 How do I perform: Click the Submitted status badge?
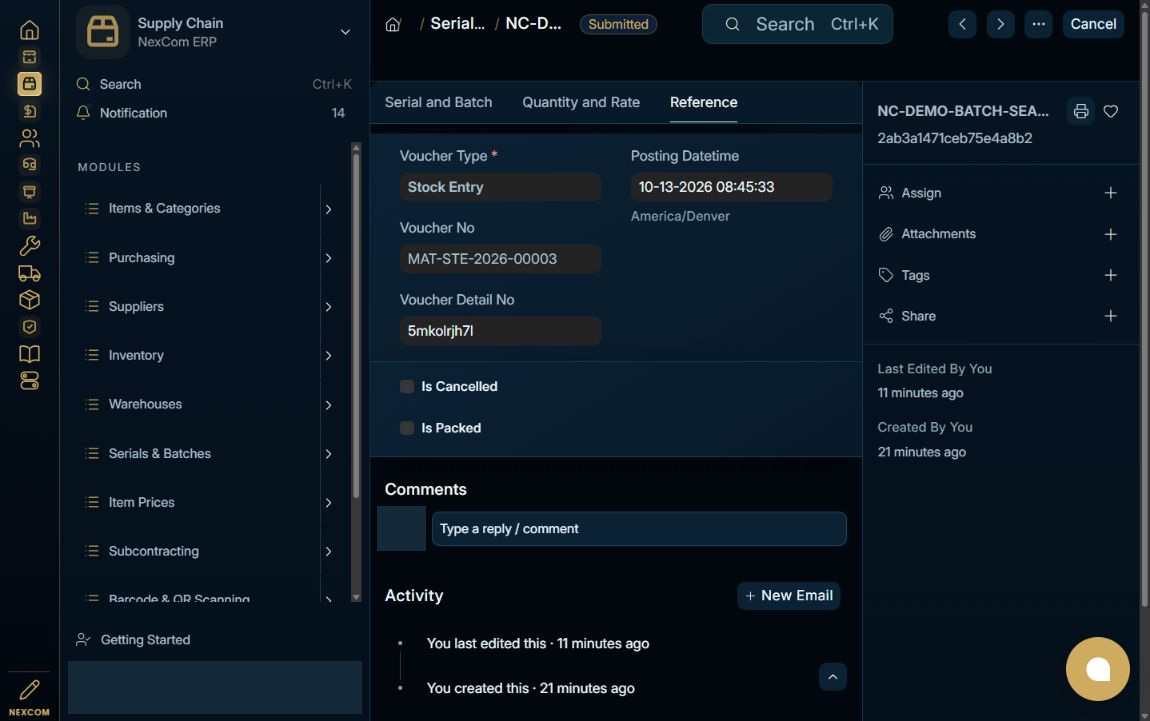tap(618, 24)
